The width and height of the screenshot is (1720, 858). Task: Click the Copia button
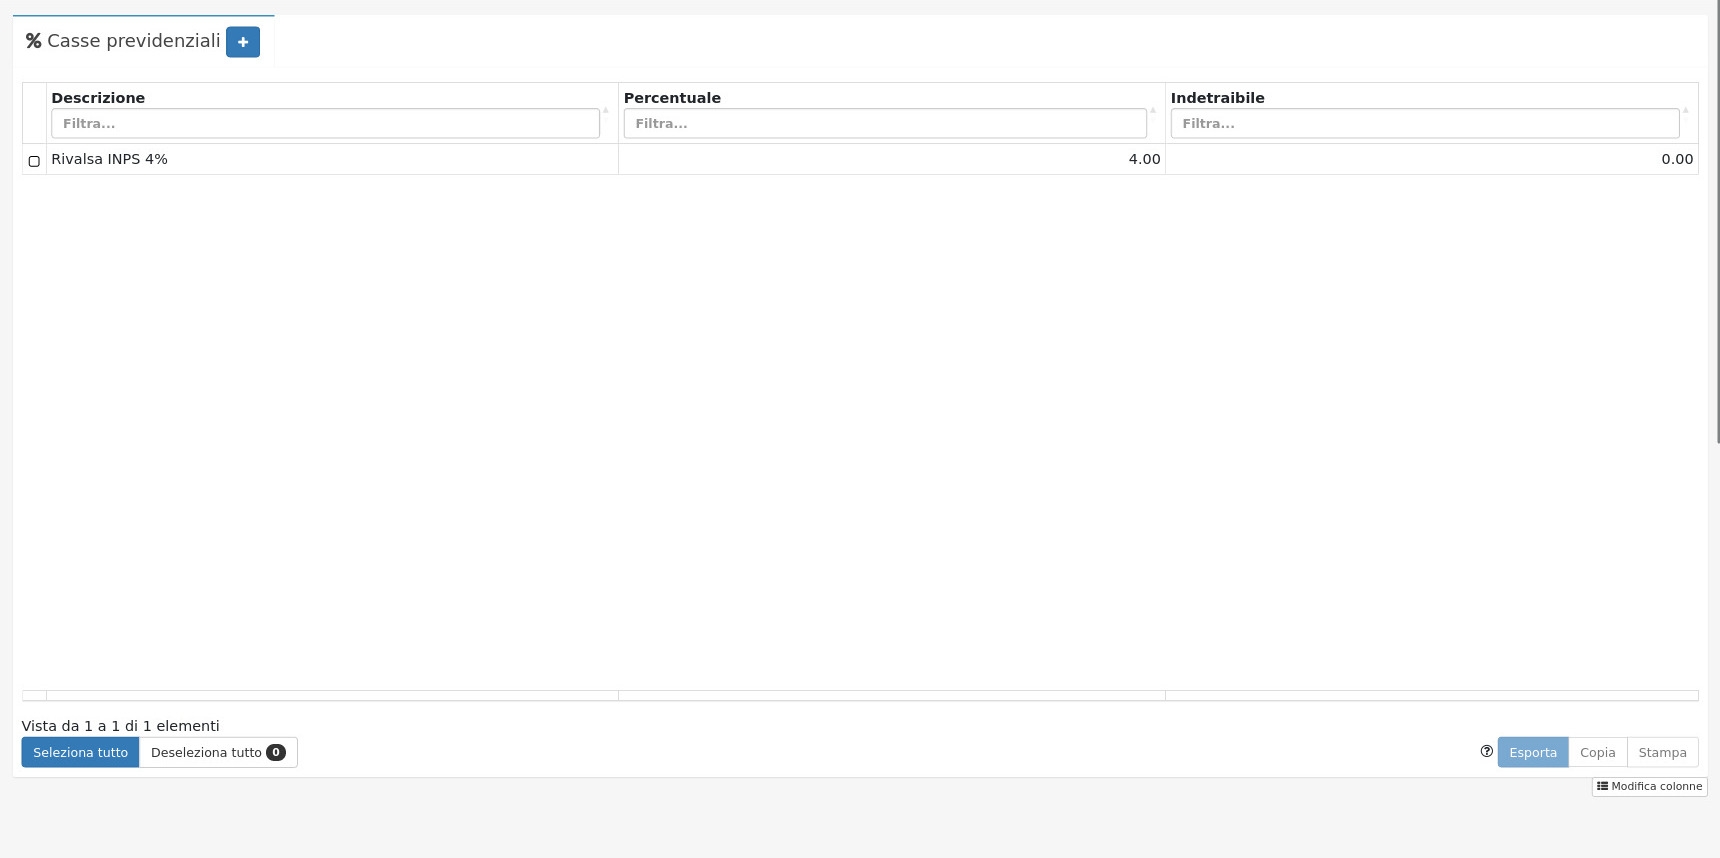[x=1597, y=752]
